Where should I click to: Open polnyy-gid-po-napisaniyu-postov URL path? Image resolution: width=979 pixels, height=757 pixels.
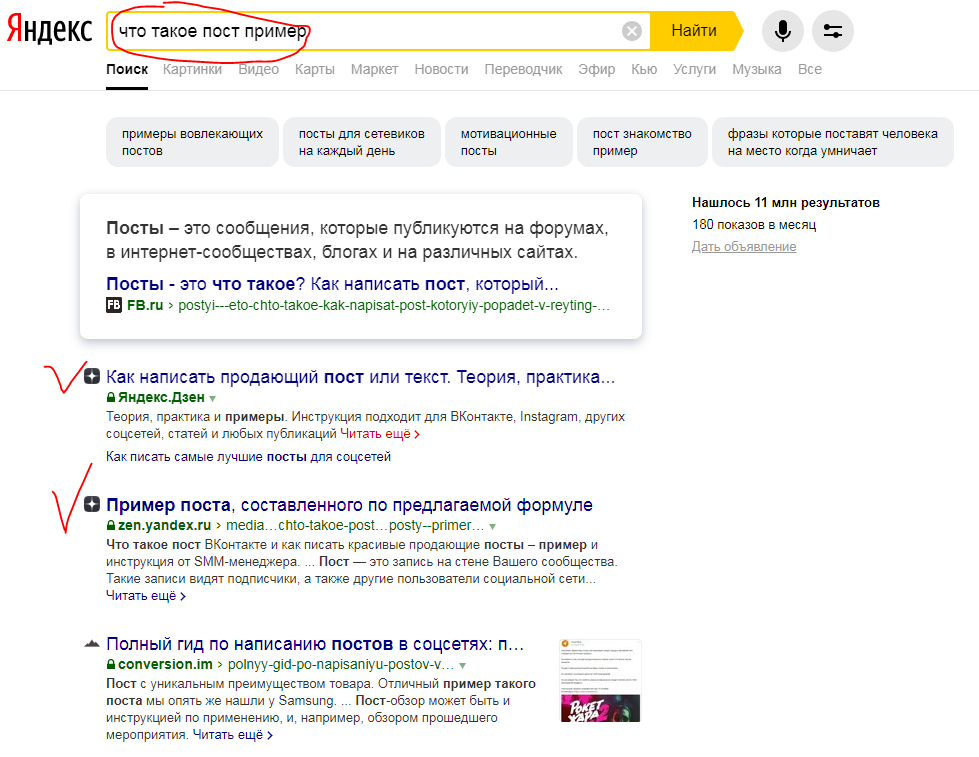[x=340, y=665]
